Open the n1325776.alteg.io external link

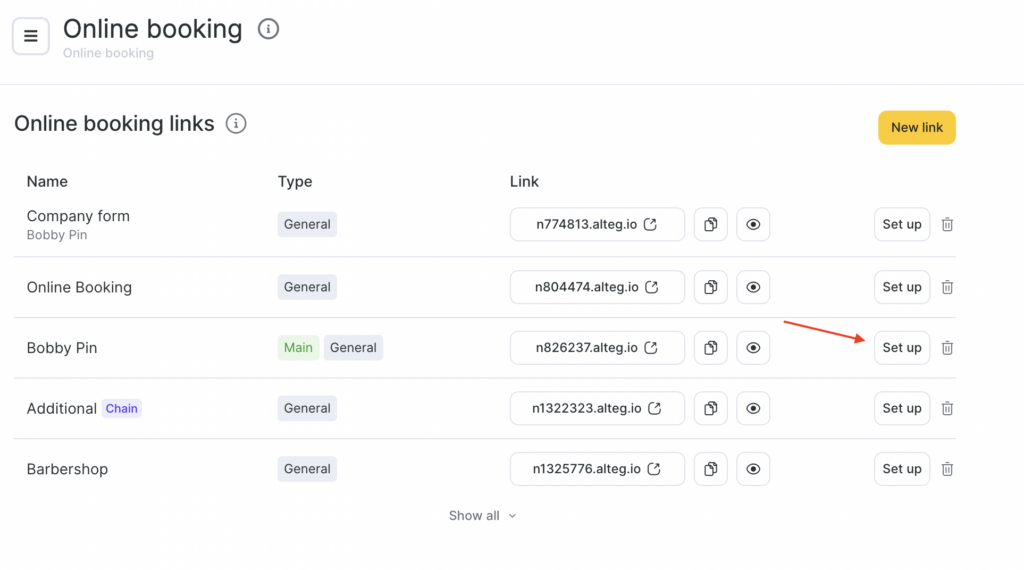click(597, 469)
